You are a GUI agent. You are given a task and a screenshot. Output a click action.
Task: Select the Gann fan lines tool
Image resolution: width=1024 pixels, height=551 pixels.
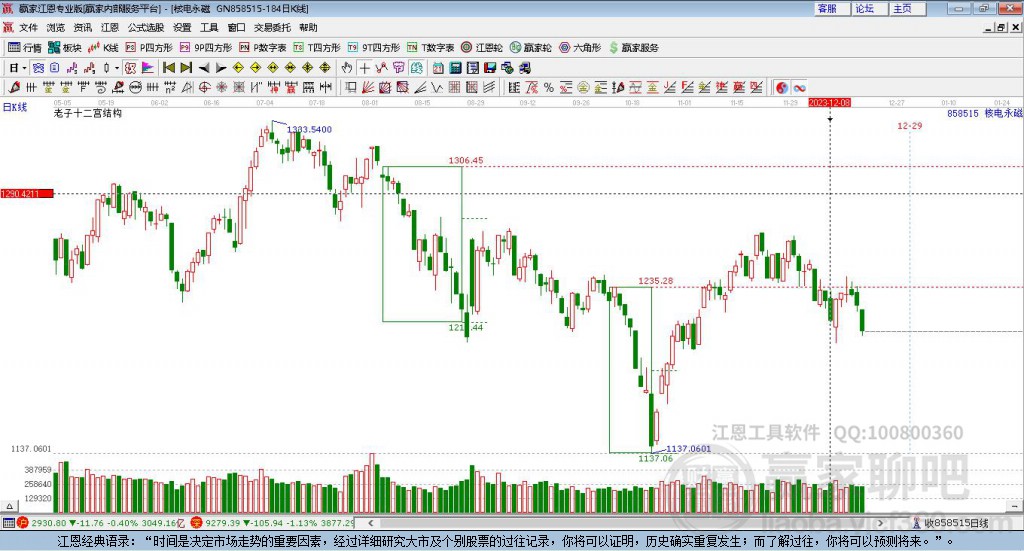pyautogui.click(x=368, y=87)
